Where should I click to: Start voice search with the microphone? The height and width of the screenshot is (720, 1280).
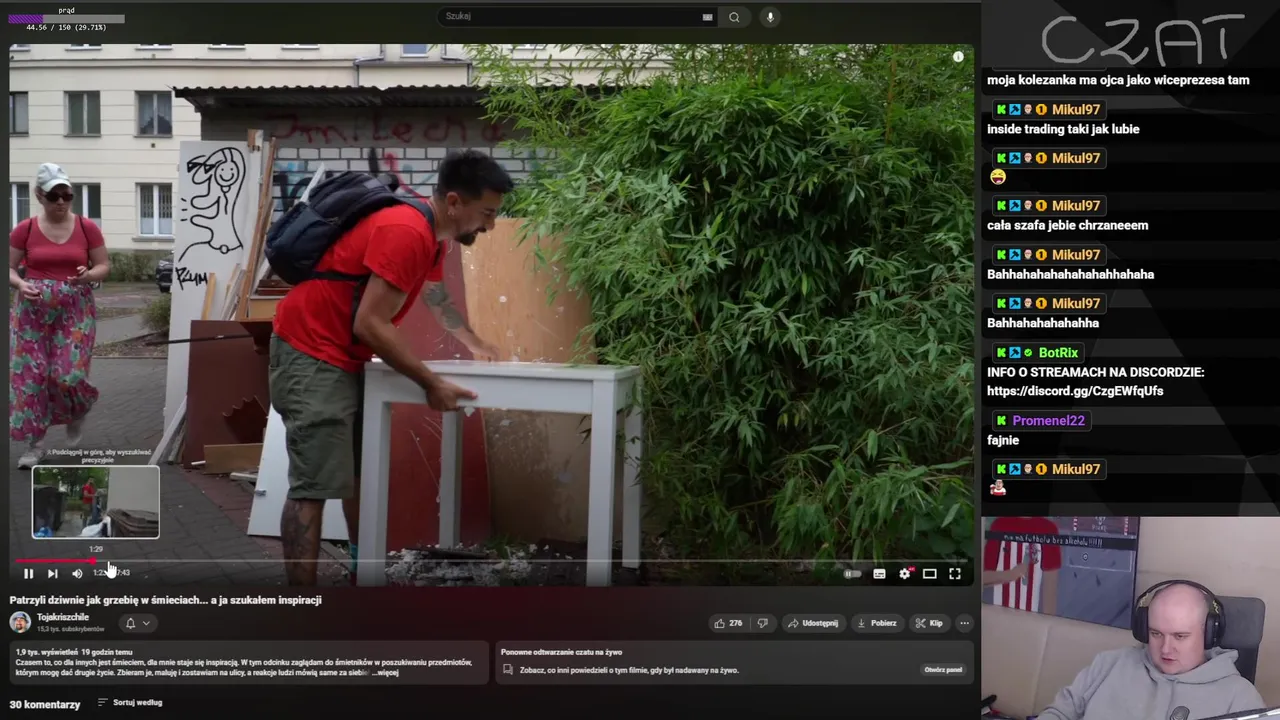(x=770, y=17)
